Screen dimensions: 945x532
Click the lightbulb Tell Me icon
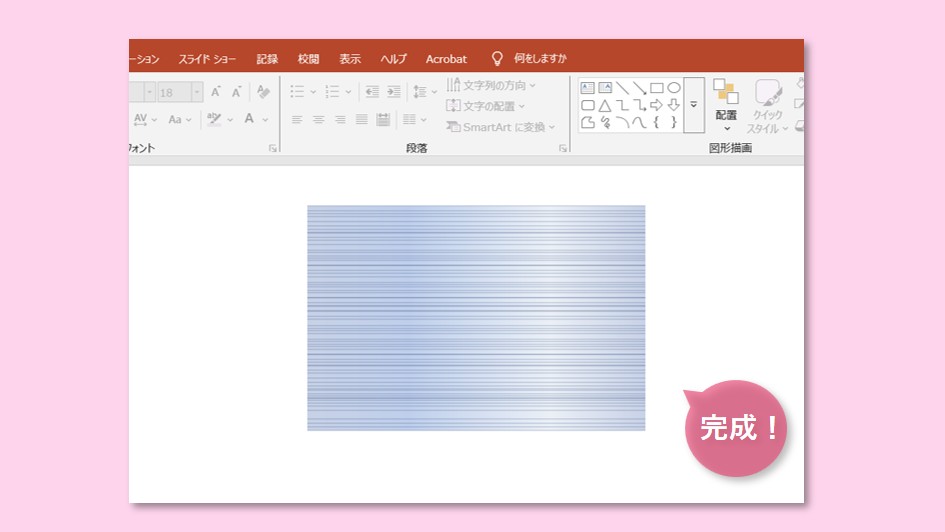497,58
